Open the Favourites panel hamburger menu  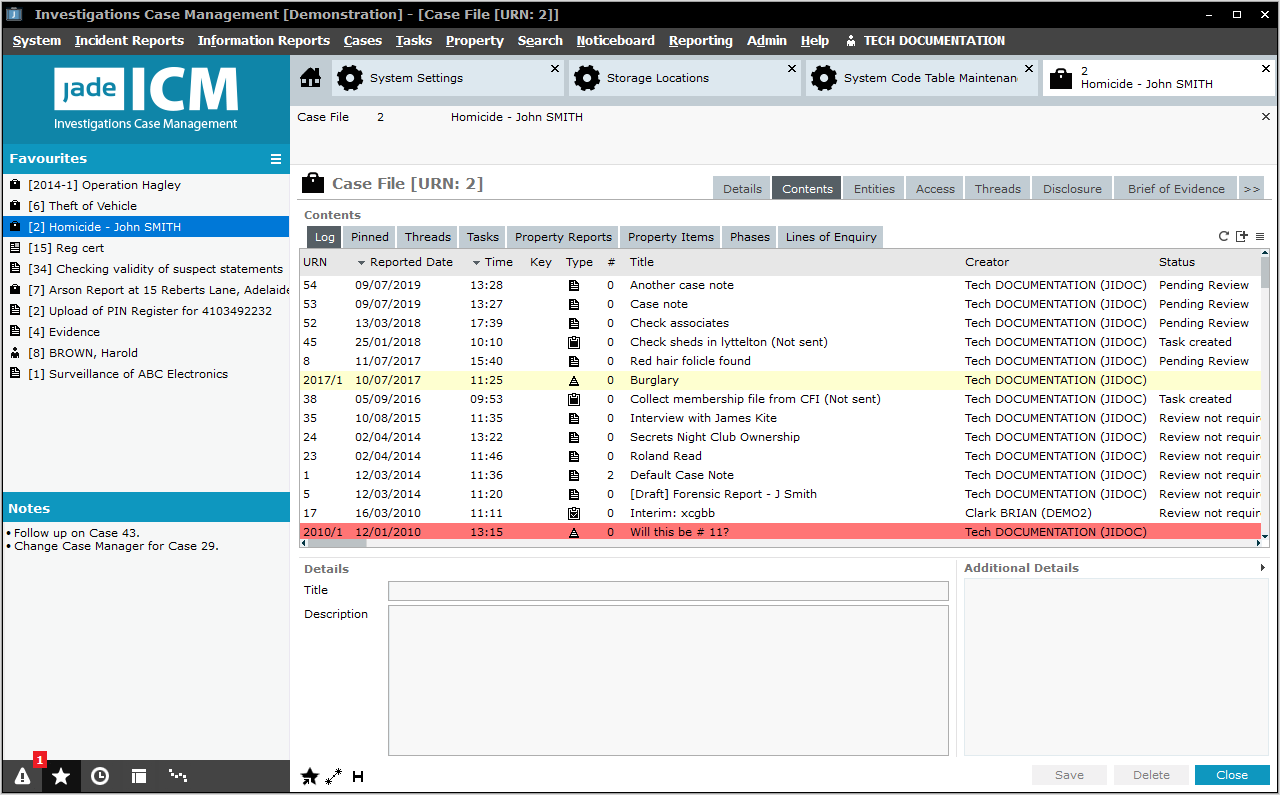276,159
